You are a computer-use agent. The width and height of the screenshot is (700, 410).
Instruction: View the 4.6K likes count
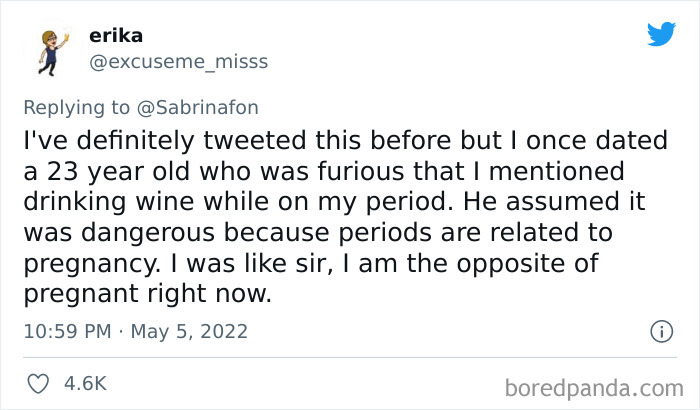coord(86,383)
